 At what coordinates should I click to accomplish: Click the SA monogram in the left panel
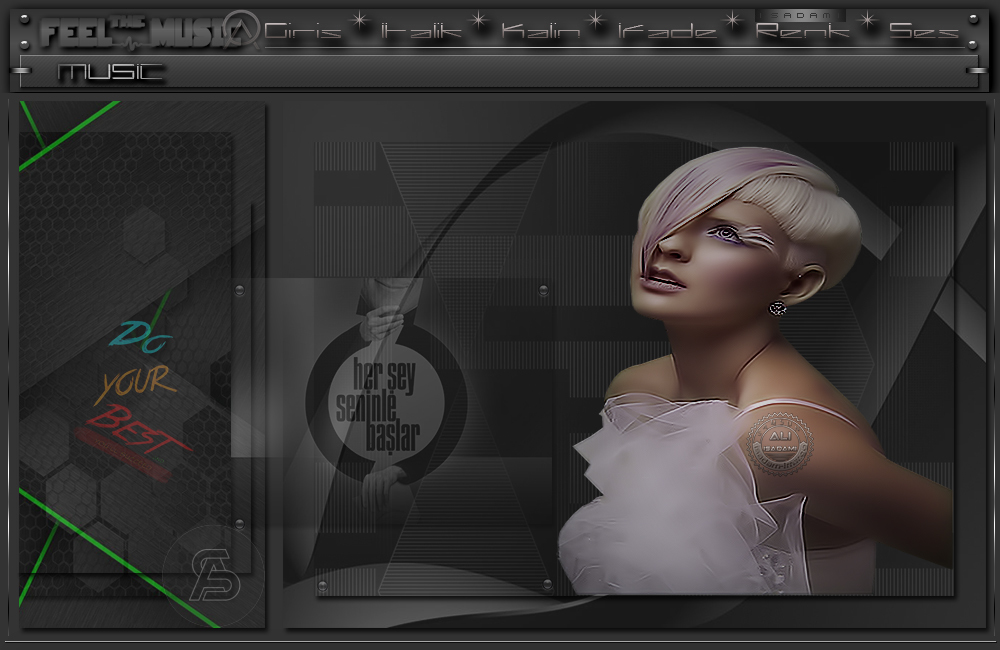[211, 579]
